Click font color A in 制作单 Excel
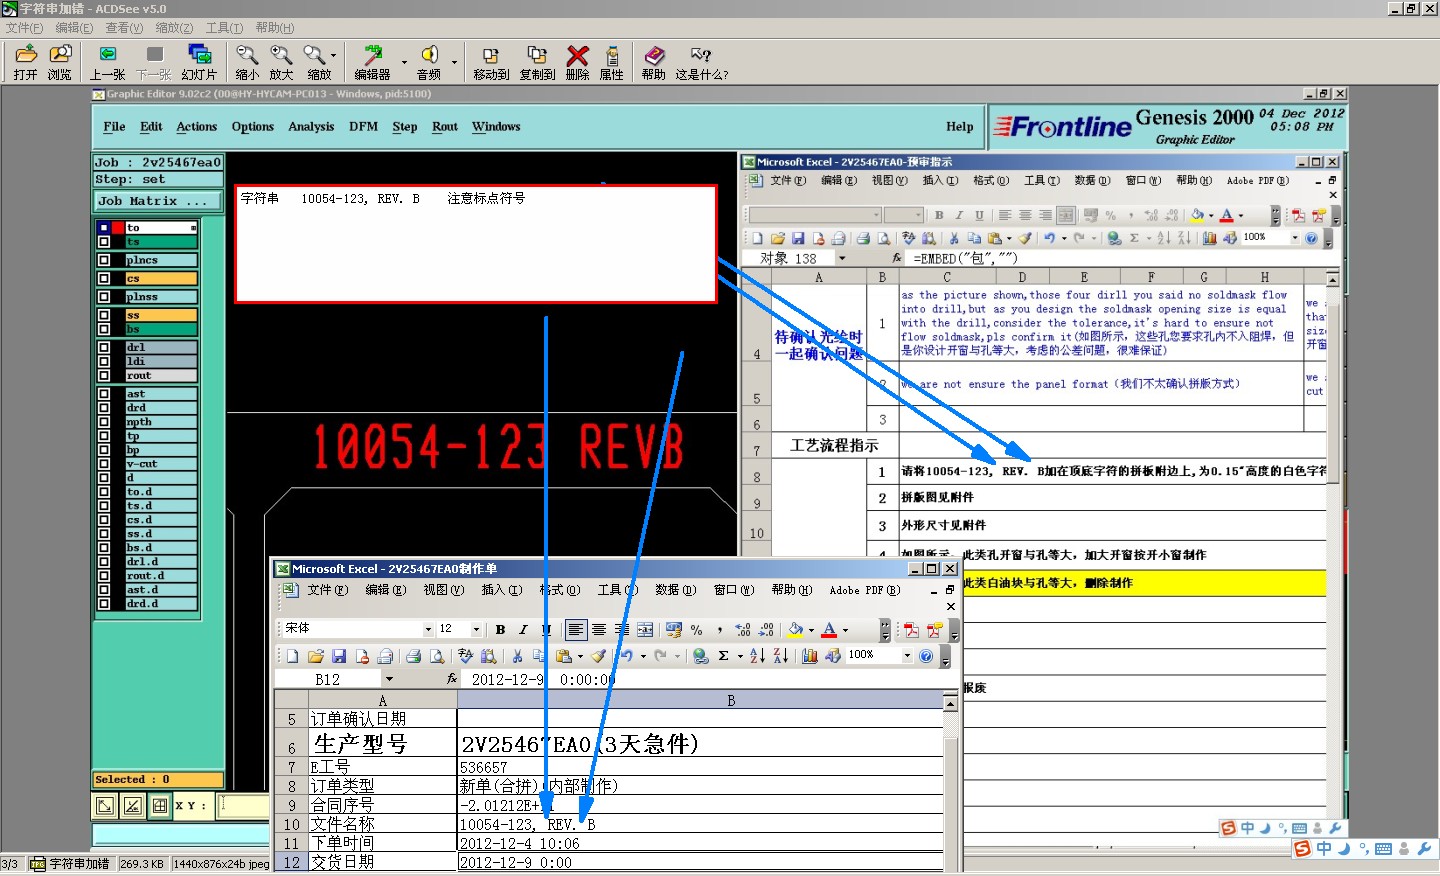 point(829,629)
